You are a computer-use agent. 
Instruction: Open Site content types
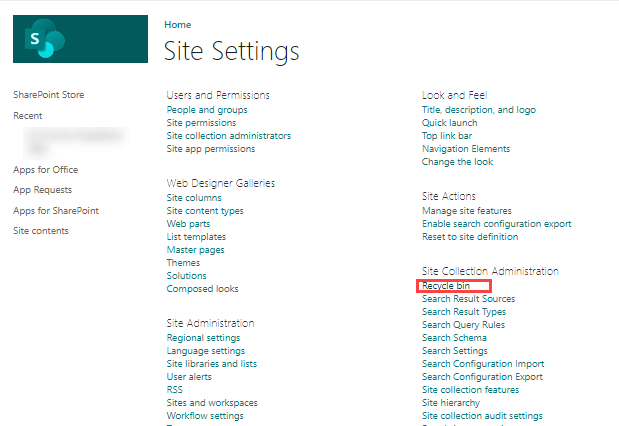[205, 211]
